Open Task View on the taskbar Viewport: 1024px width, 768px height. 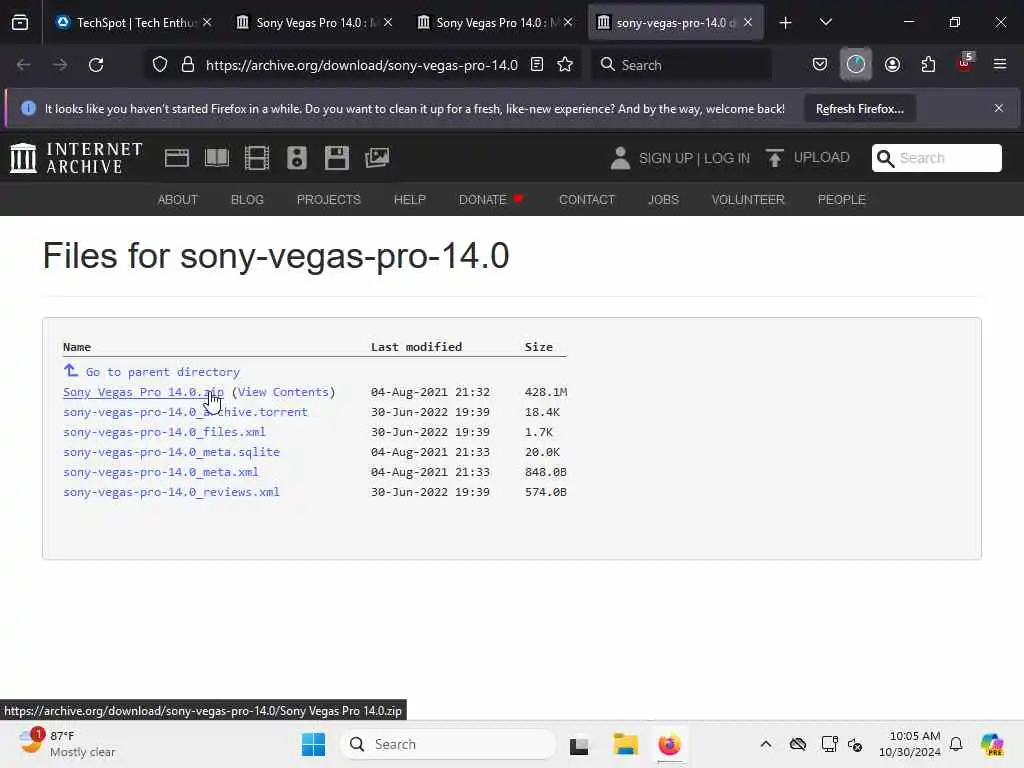579,744
